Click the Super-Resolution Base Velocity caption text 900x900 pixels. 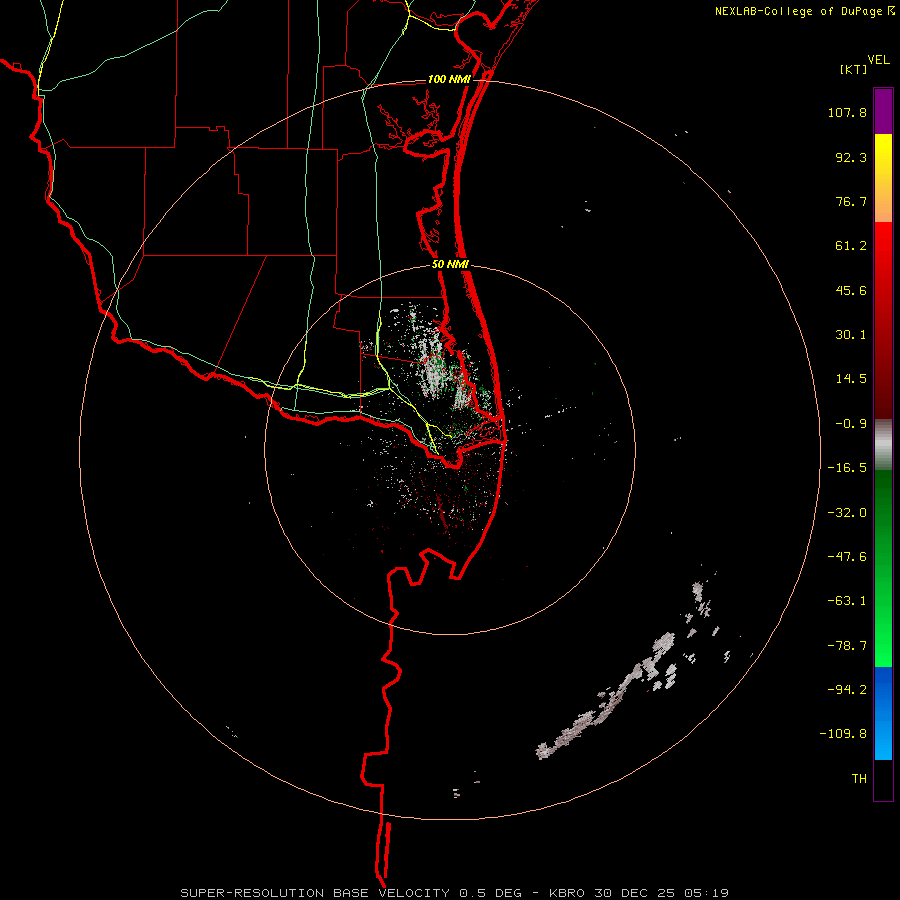[455, 893]
